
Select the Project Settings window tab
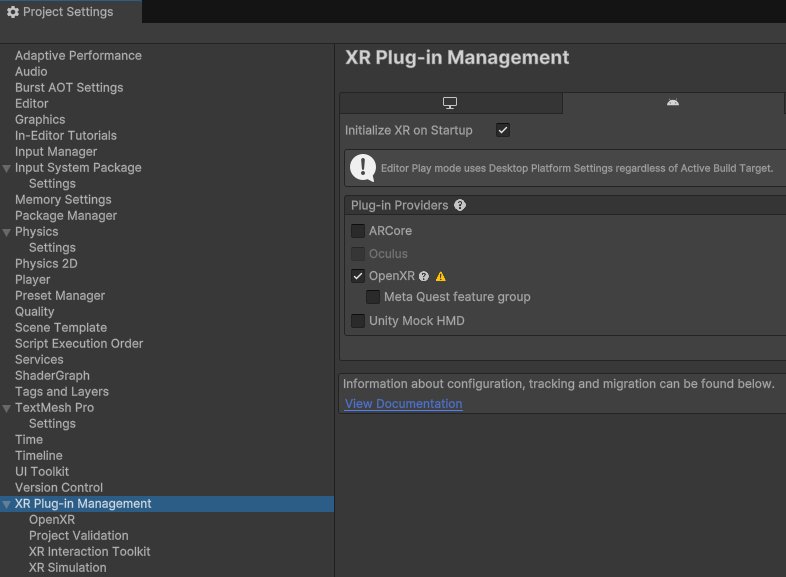pos(71,12)
